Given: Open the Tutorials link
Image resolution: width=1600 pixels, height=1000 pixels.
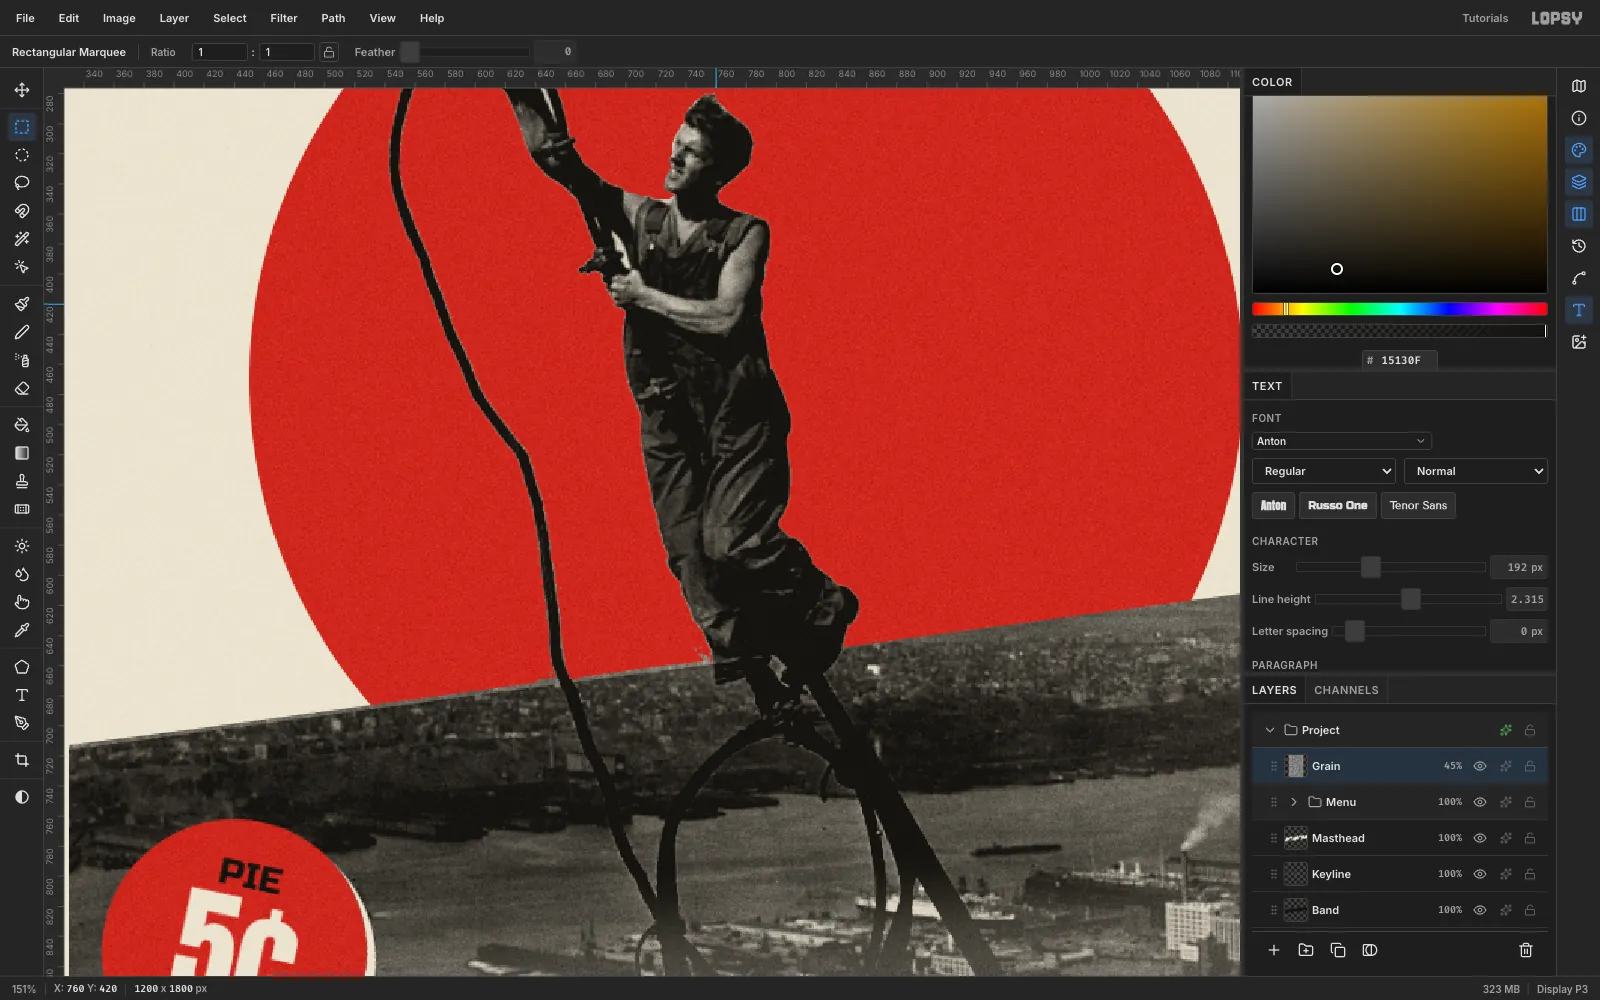Looking at the screenshot, I should 1485,18.
